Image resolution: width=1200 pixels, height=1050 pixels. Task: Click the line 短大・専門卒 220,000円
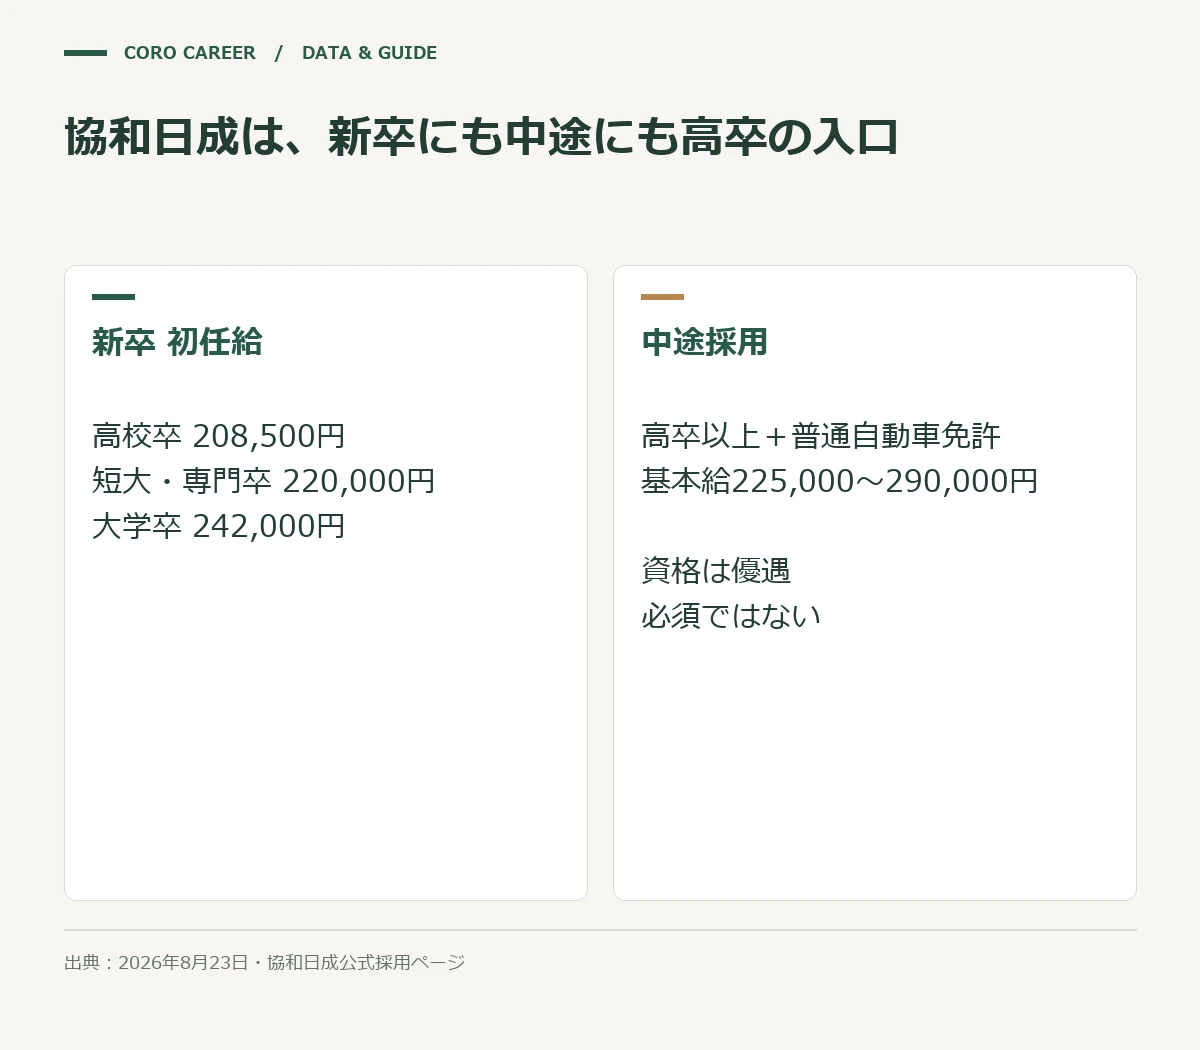264,481
